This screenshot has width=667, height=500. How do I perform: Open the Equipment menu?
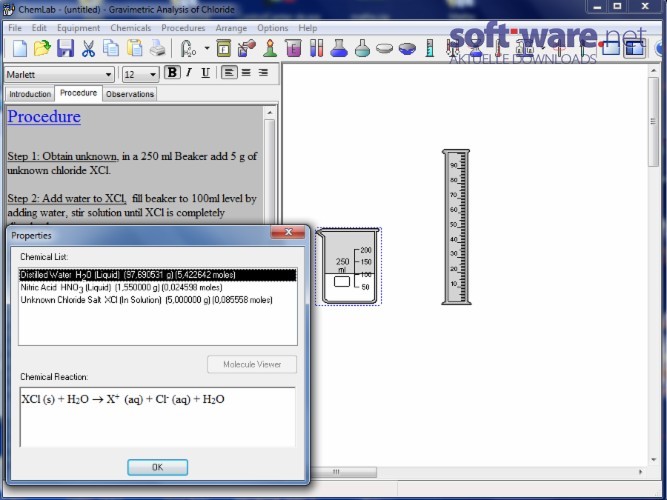pos(78,28)
